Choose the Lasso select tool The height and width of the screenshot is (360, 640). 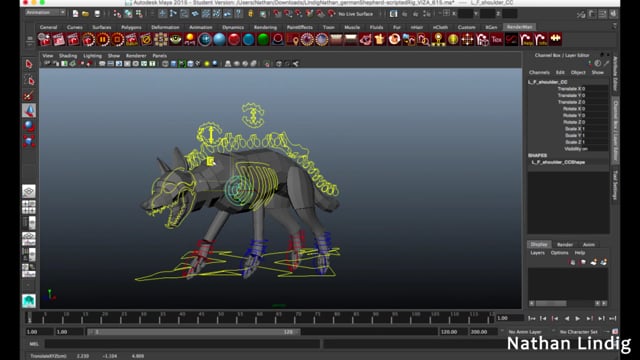pos(29,80)
